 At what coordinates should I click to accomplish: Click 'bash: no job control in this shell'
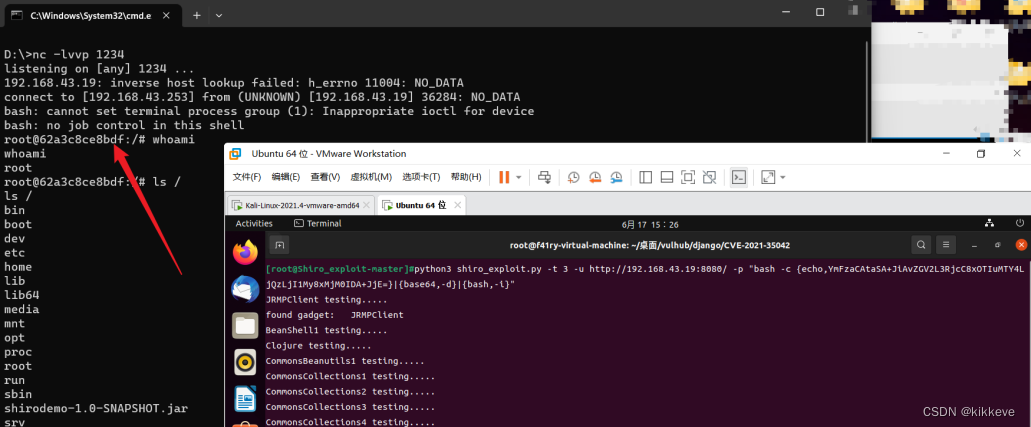124,125
